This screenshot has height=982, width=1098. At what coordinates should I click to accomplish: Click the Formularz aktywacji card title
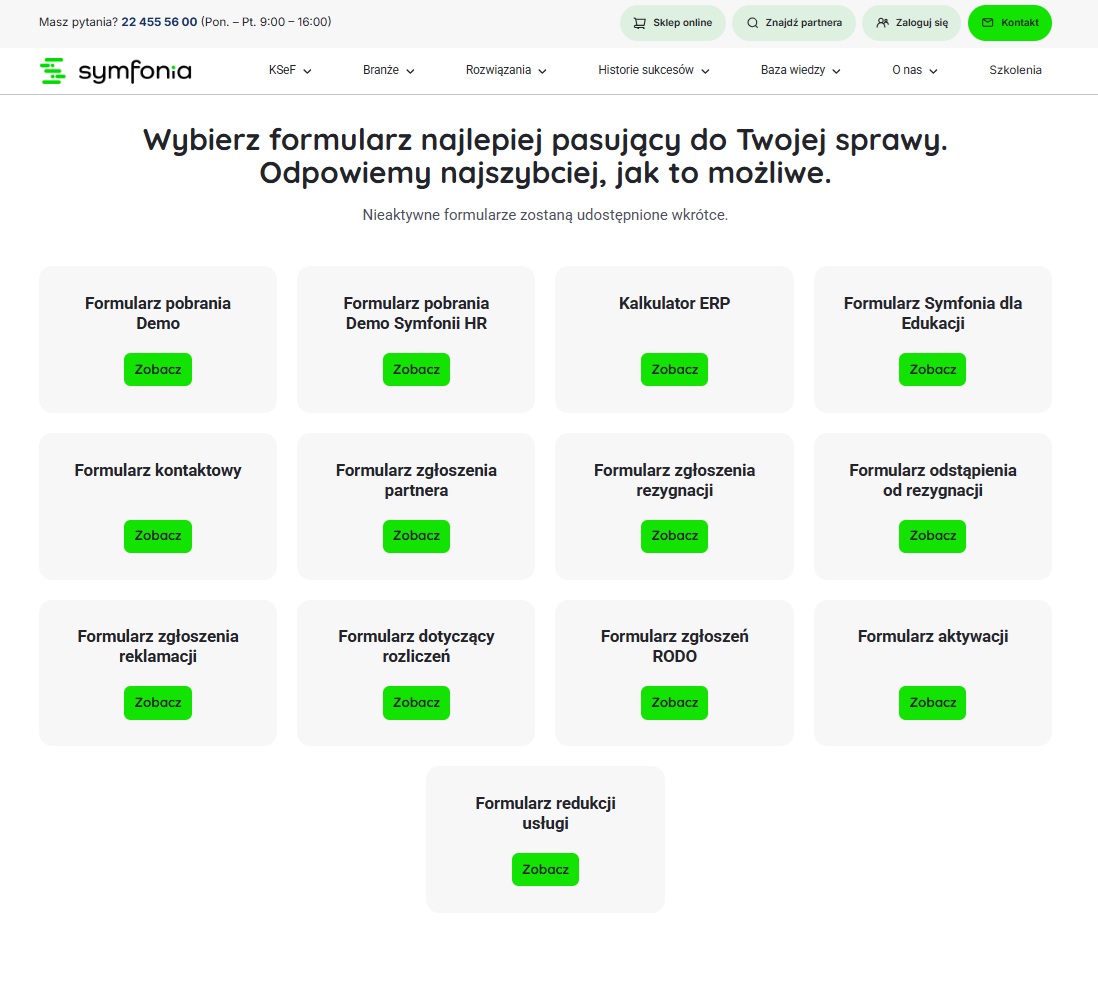point(933,636)
